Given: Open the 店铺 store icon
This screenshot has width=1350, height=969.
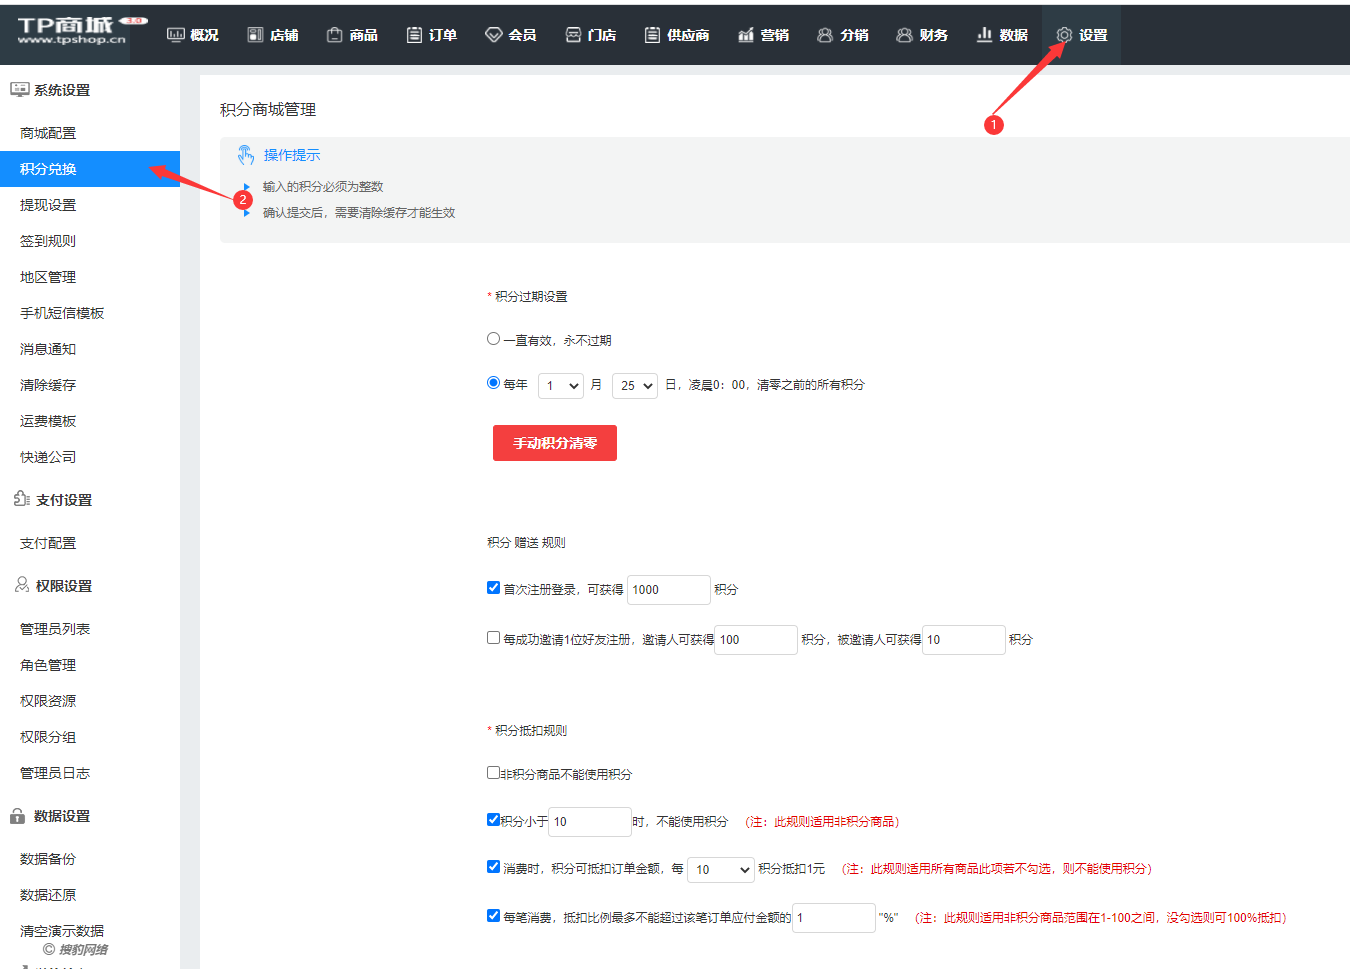Looking at the screenshot, I should [x=255, y=35].
